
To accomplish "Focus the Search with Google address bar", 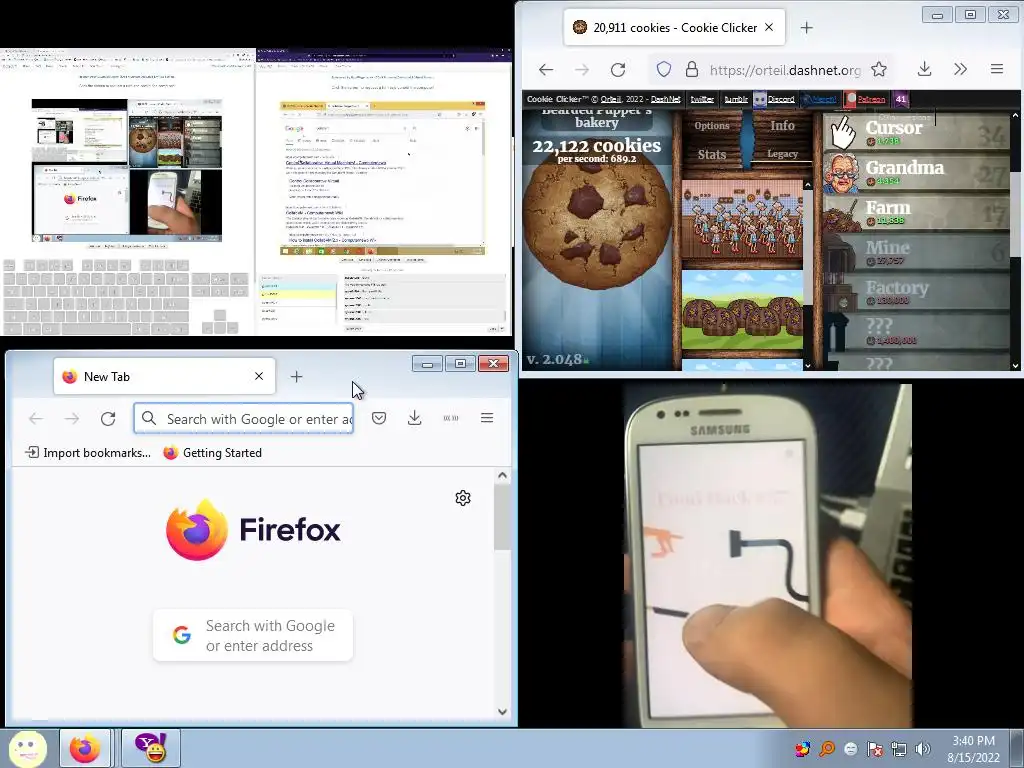I will 244,419.
